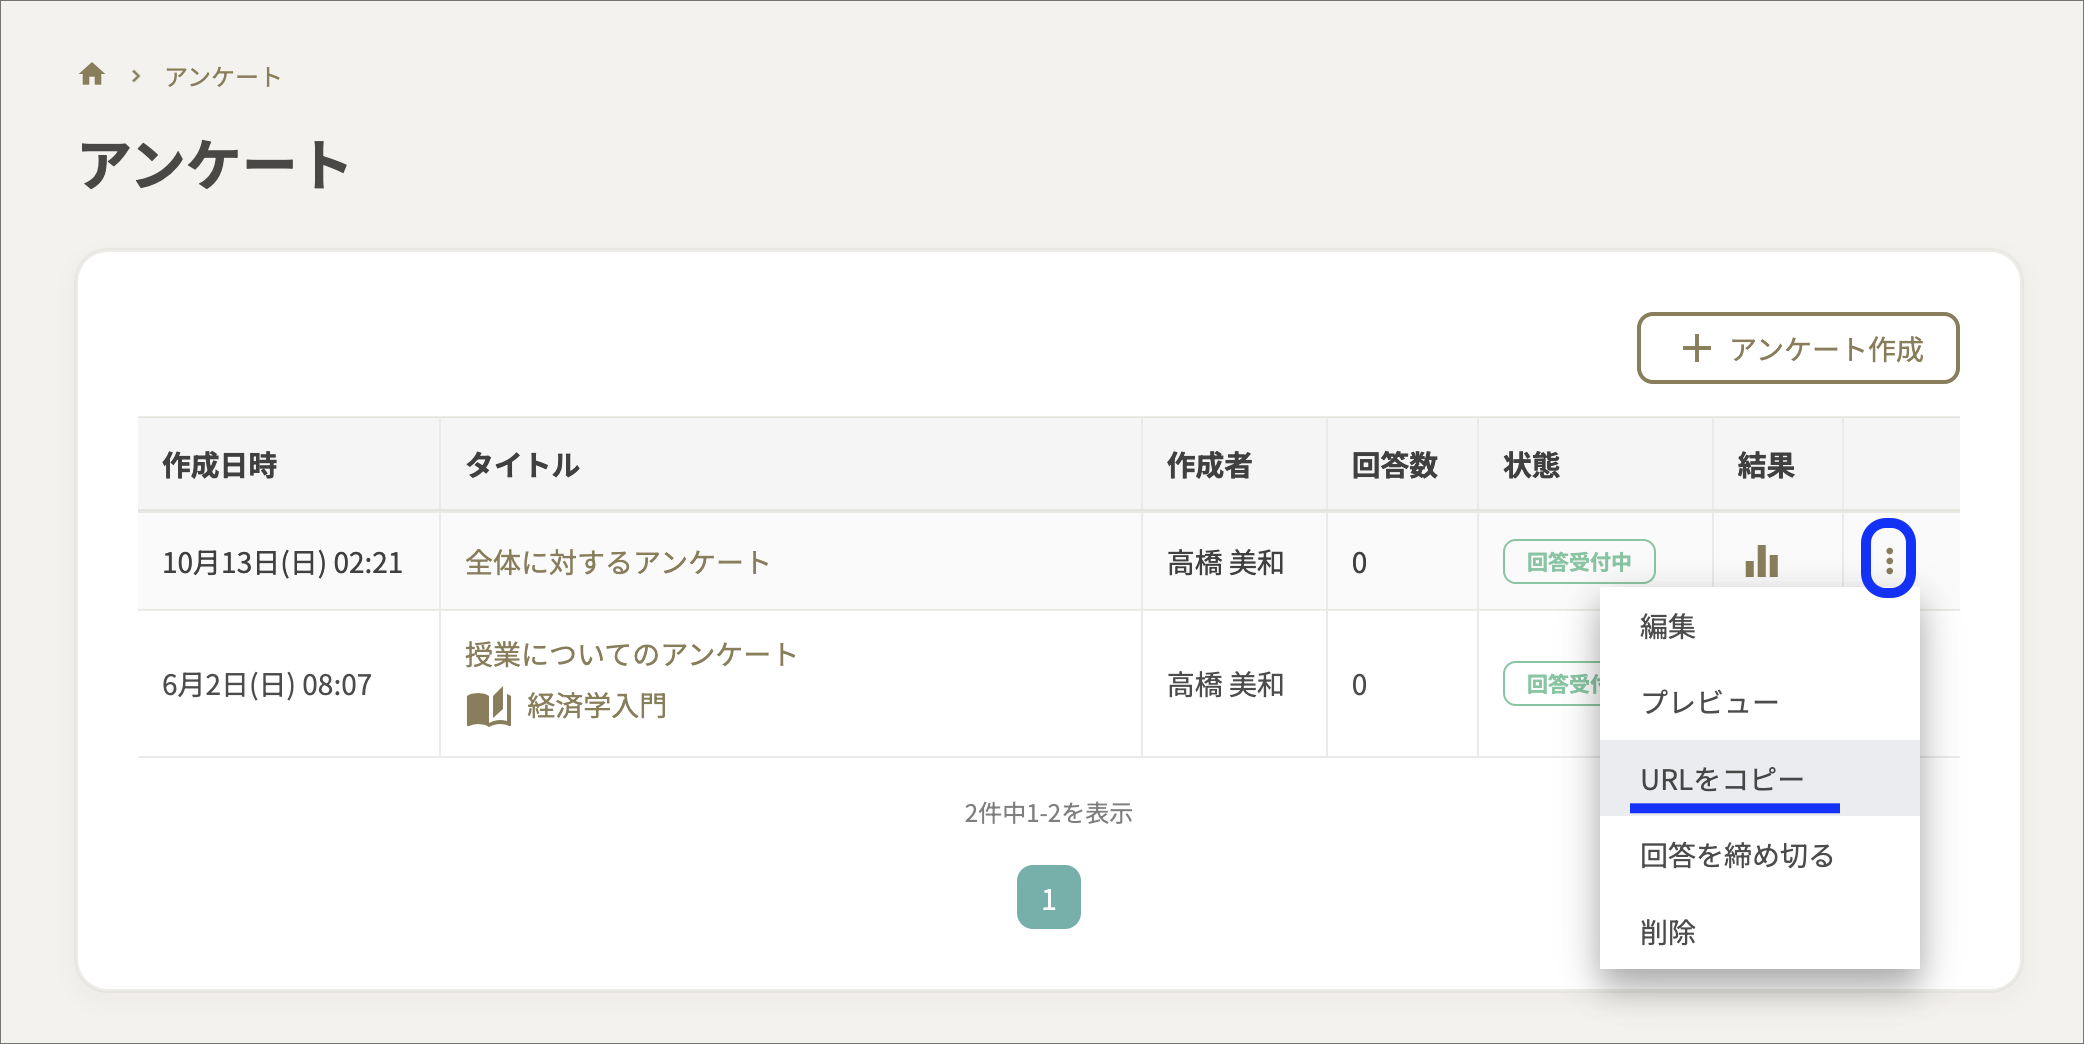Click 高橋 美和 in 授業についてのアンケート row
Image resolution: width=2084 pixels, height=1044 pixels.
coord(1225,684)
